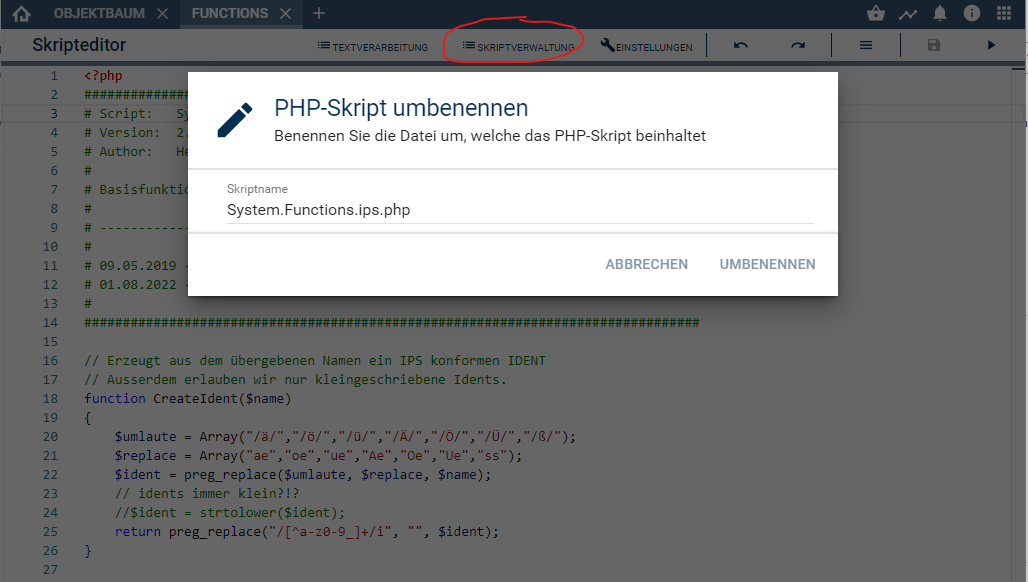Redo the last edit in script editor
Screen dimensions: 1028x582
click(797, 46)
